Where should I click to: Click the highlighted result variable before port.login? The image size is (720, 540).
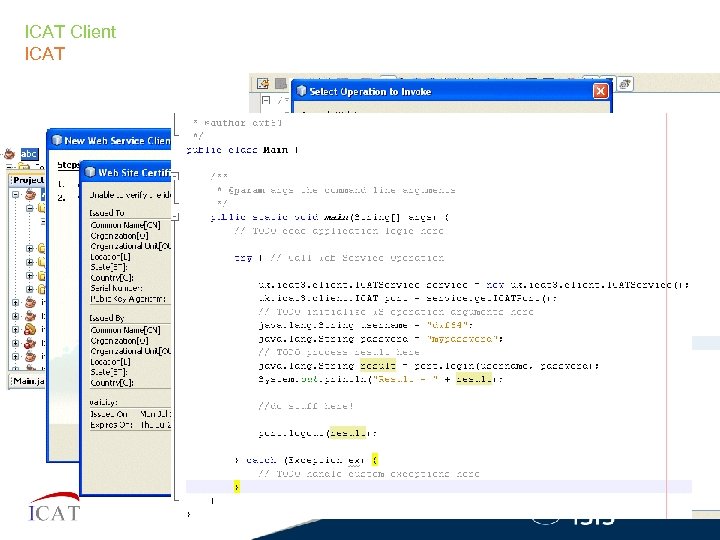[x=377, y=366]
